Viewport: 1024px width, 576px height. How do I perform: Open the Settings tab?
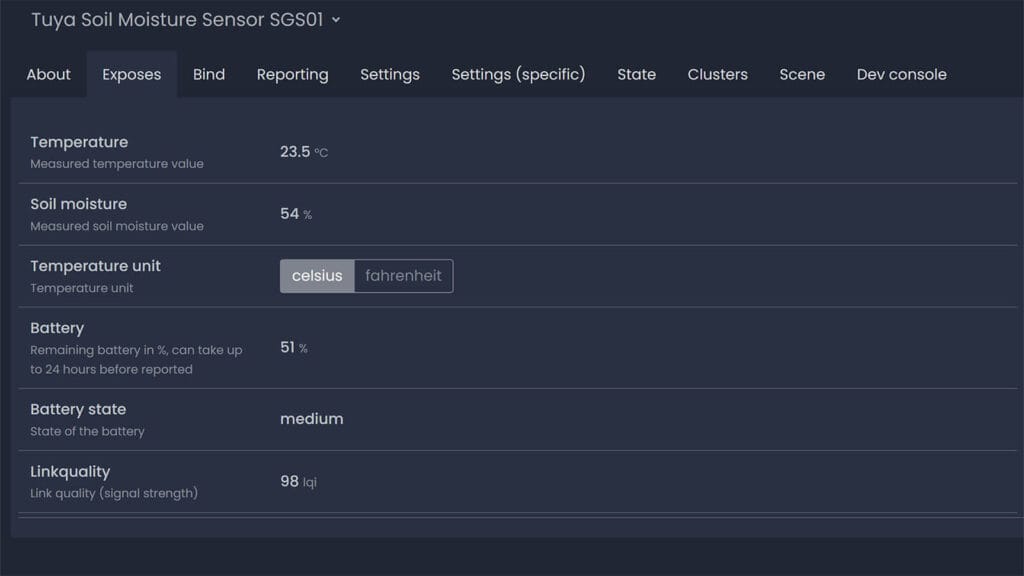click(x=390, y=74)
